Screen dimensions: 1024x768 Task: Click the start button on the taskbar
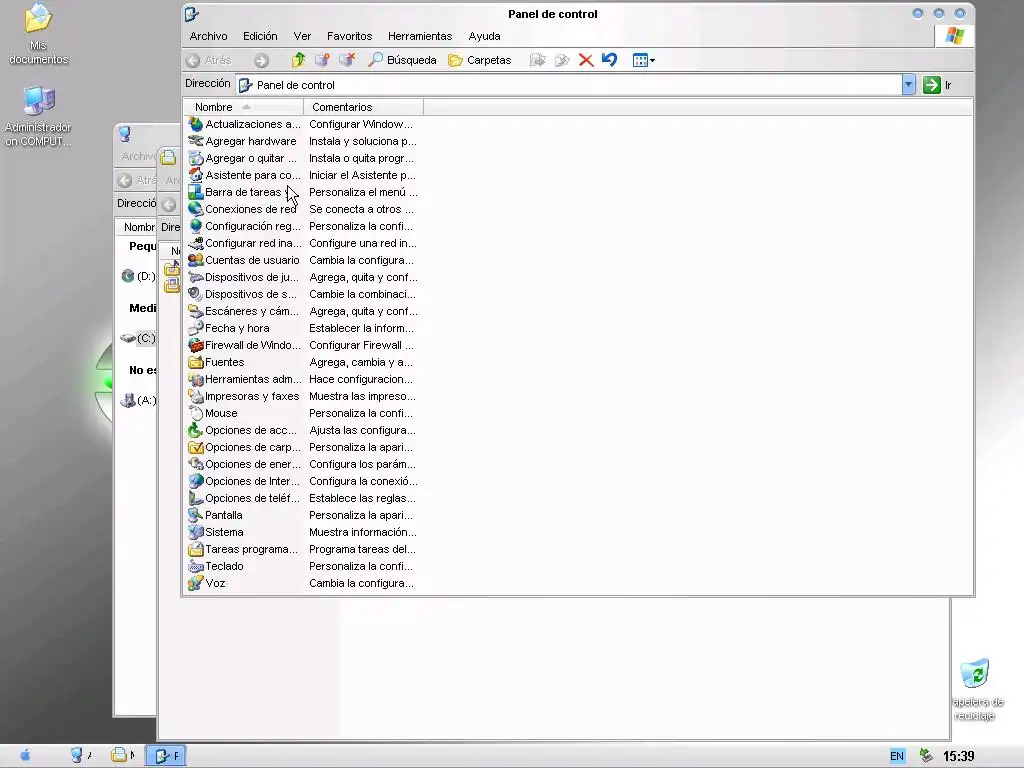pyautogui.click(x=25, y=756)
